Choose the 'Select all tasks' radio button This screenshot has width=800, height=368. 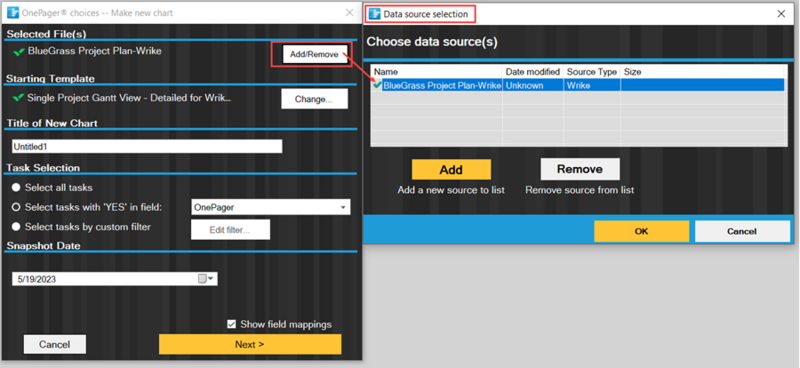[16, 187]
